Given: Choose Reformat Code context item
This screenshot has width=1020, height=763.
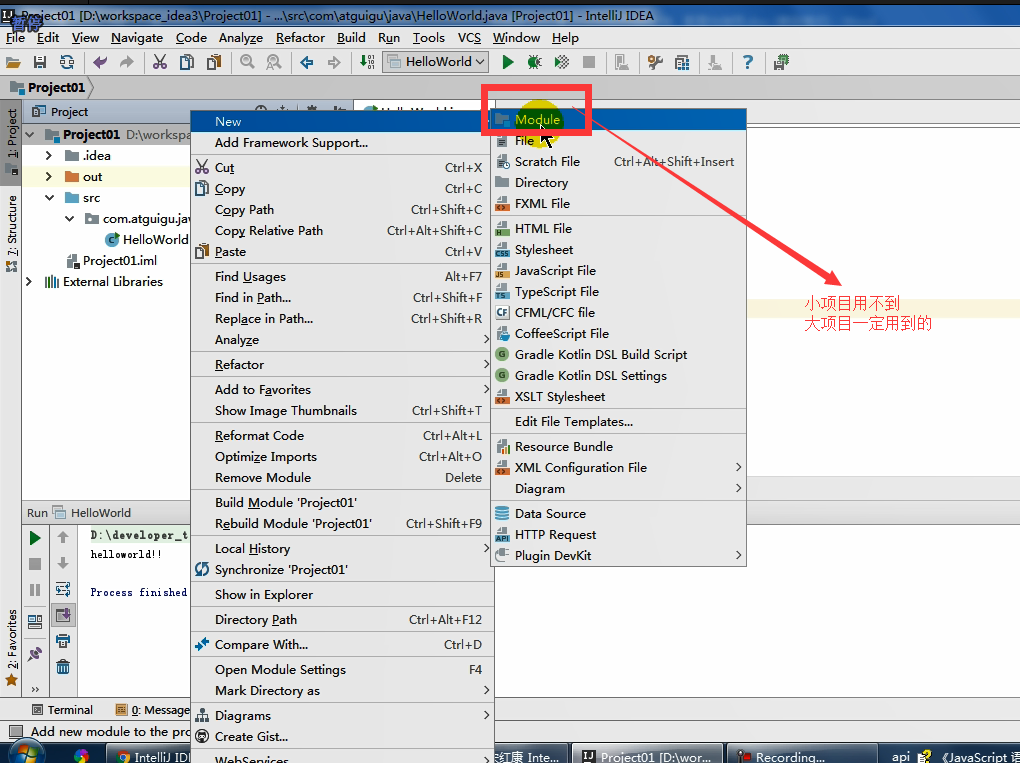Looking at the screenshot, I should tap(342, 436).
